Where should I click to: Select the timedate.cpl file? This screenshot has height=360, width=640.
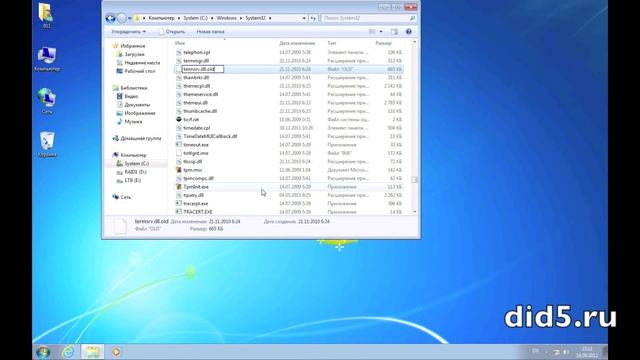click(197, 128)
